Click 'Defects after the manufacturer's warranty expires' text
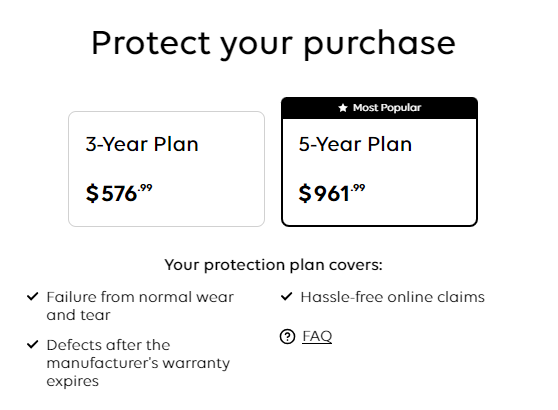 click(x=138, y=363)
